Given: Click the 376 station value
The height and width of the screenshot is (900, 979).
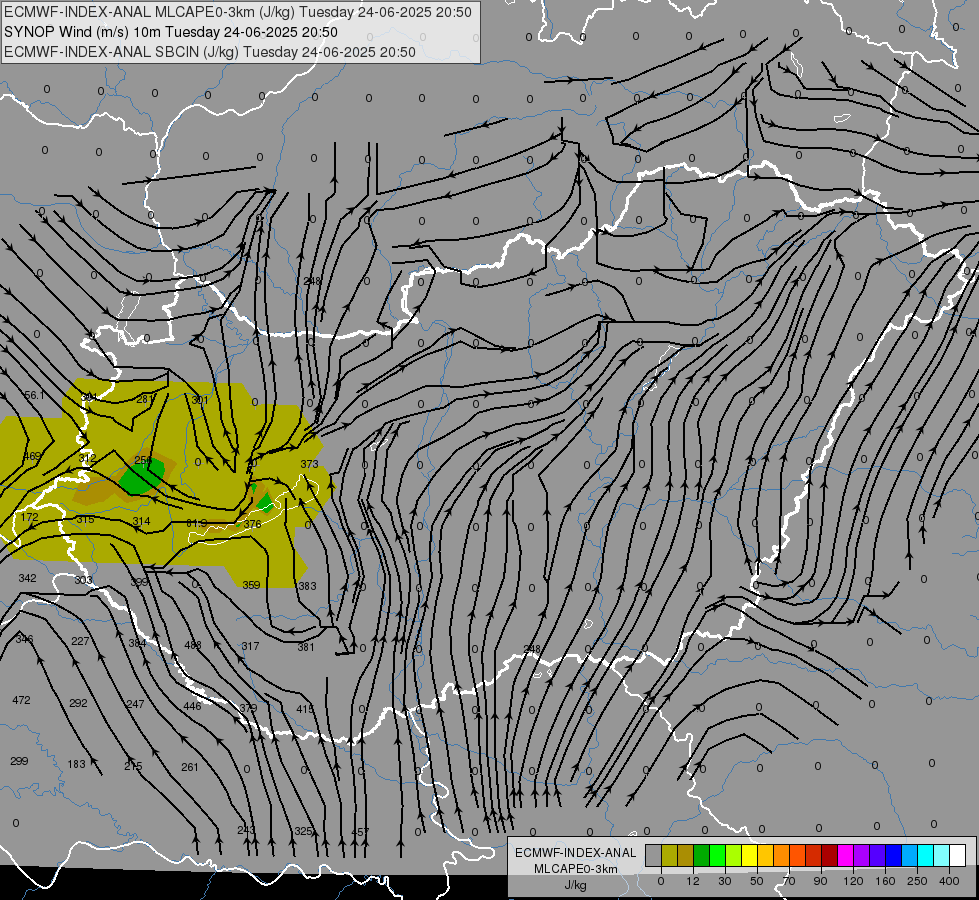Looking at the screenshot, I should click(x=252, y=524).
